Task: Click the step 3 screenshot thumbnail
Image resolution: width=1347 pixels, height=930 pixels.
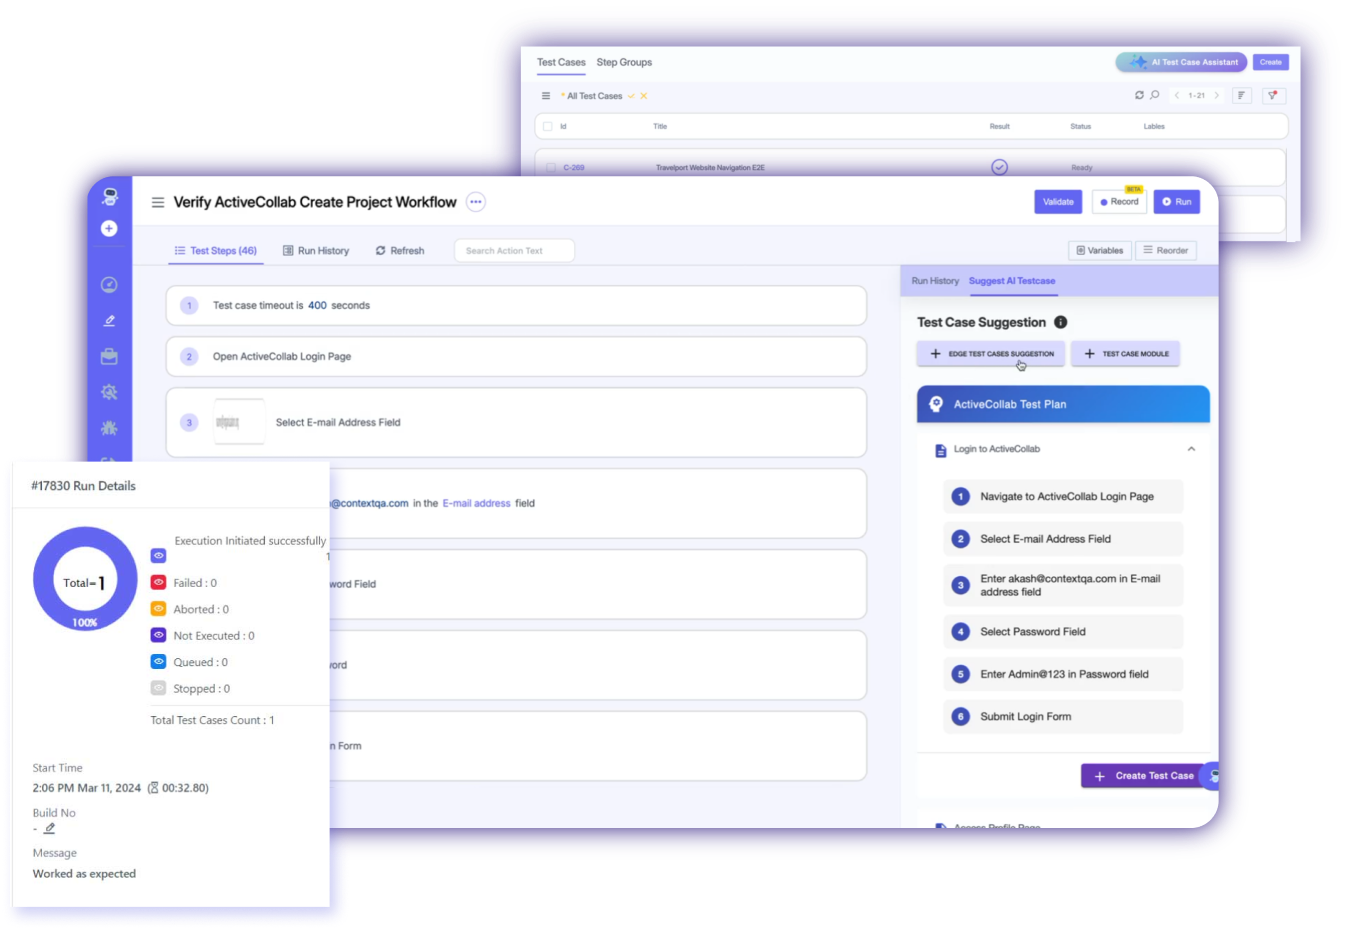Action: pos(239,422)
